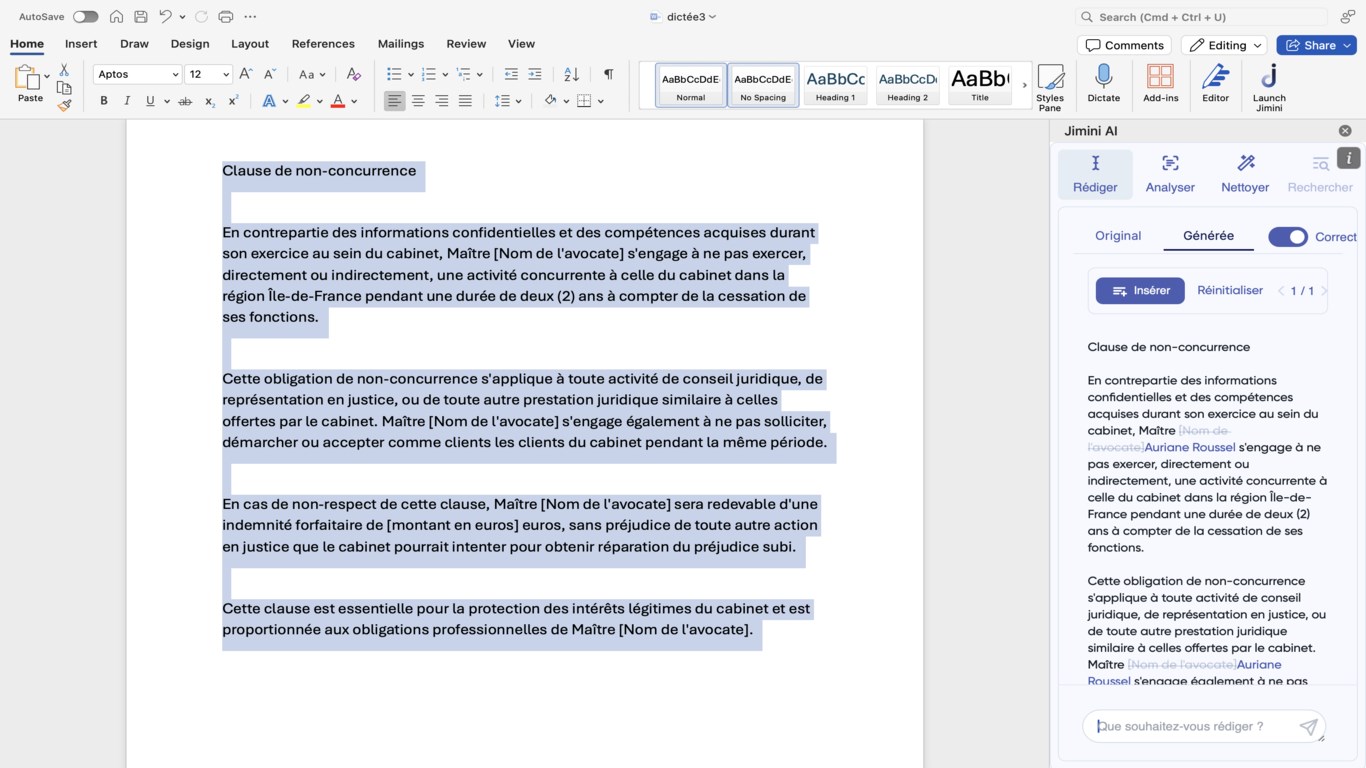Send the prompt with the paper plane icon
Viewport: 1366px width, 768px height.
point(1308,727)
